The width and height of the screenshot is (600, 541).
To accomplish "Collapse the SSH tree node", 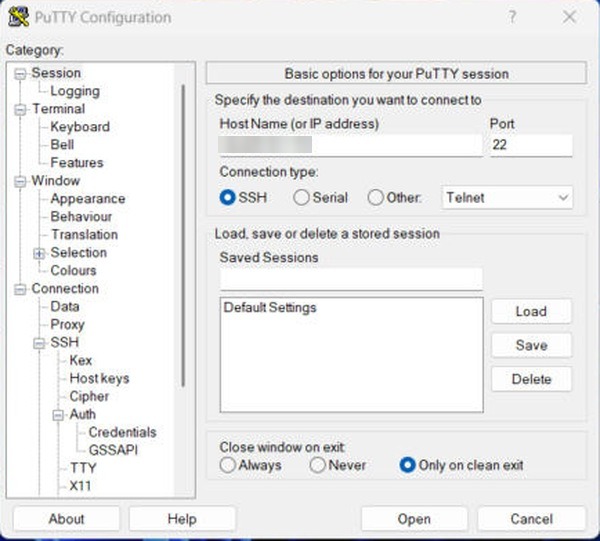I will 39,343.
